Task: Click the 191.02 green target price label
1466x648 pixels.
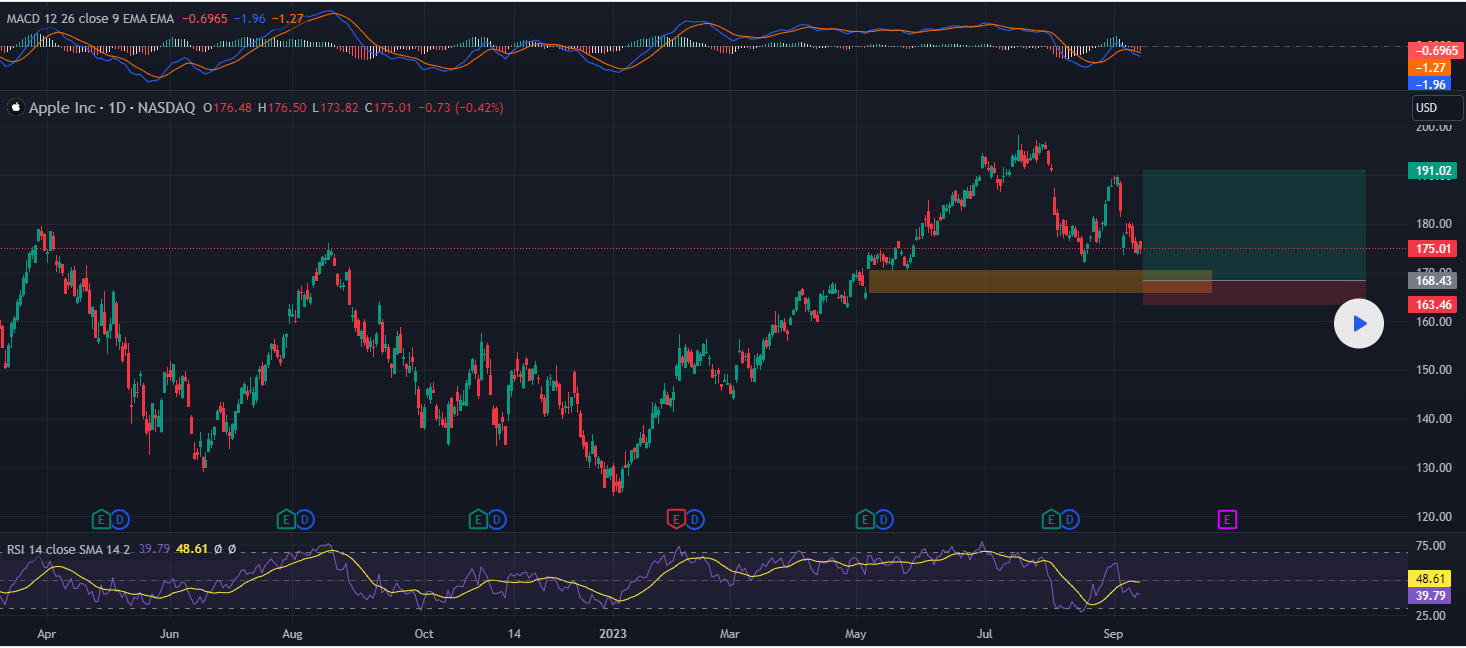Action: pyautogui.click(x=1433, y=171)
